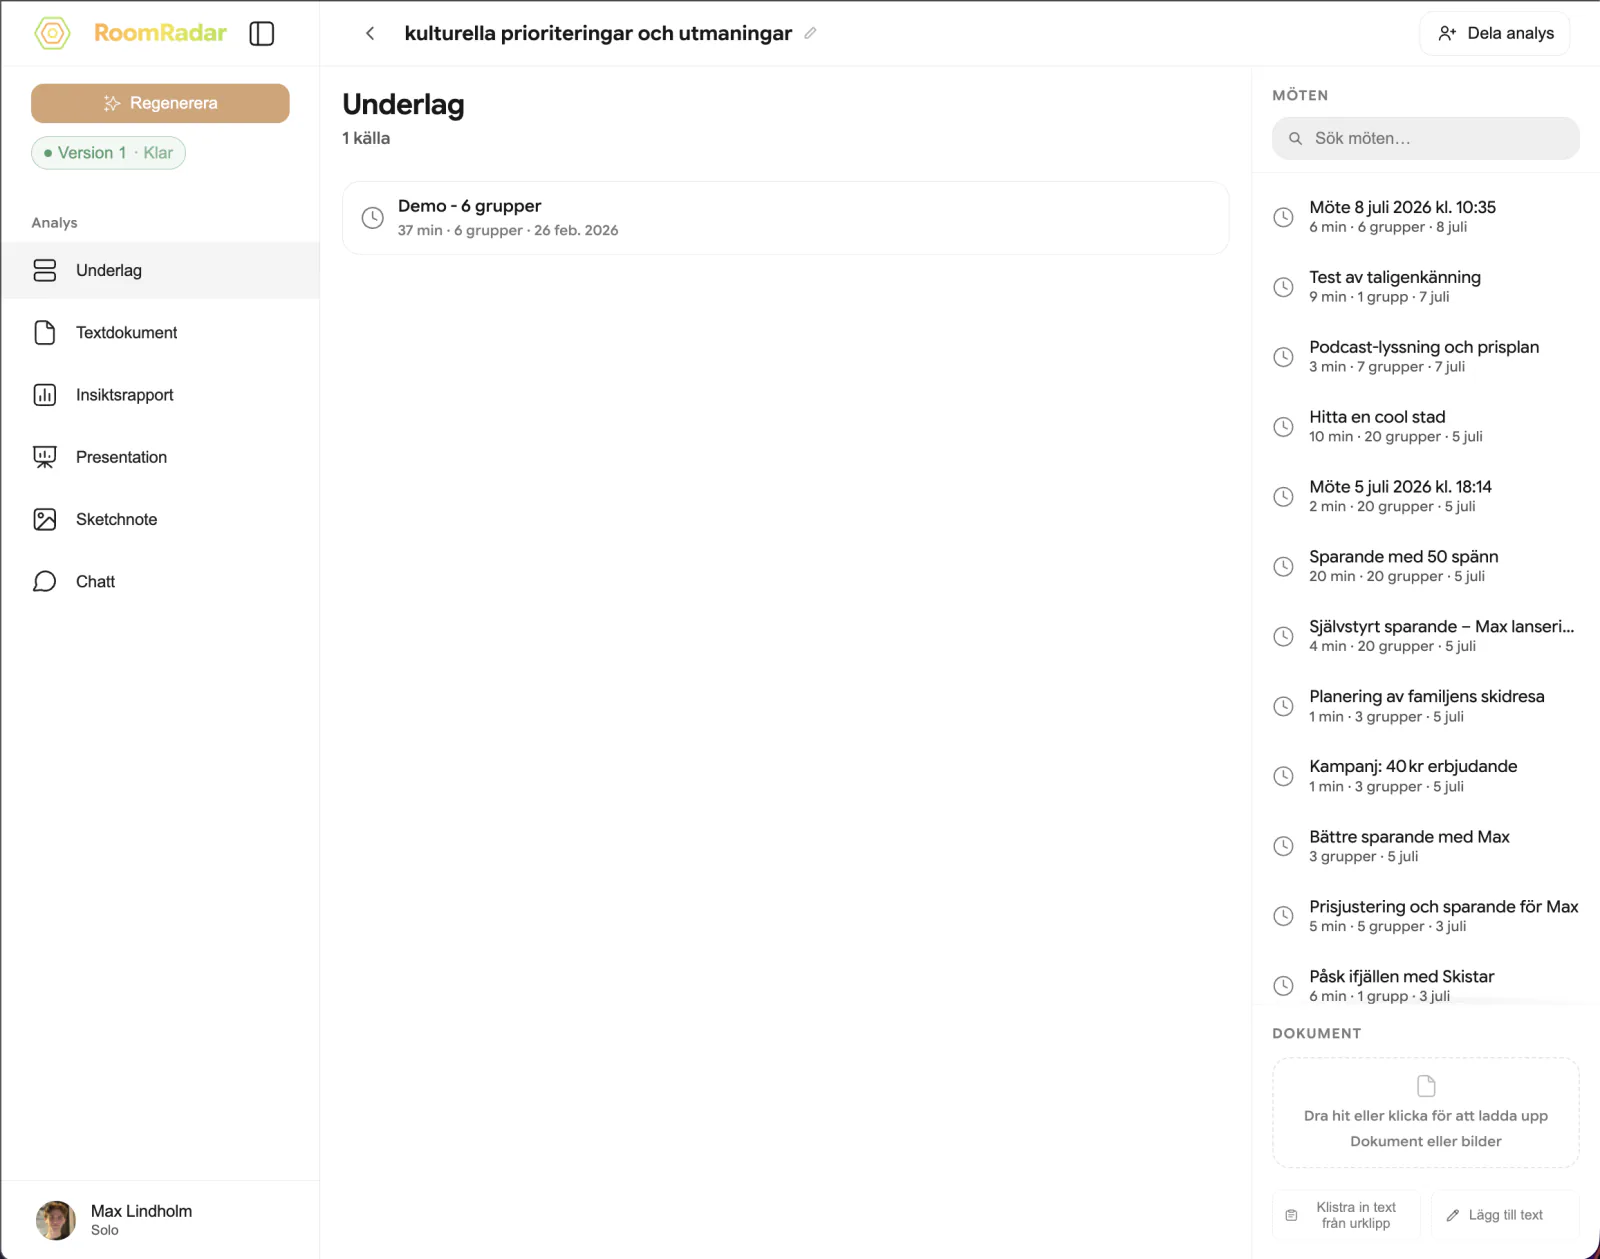Open the Version 1 Klar version selector
1600x1259 pixels.
(108, 153)
